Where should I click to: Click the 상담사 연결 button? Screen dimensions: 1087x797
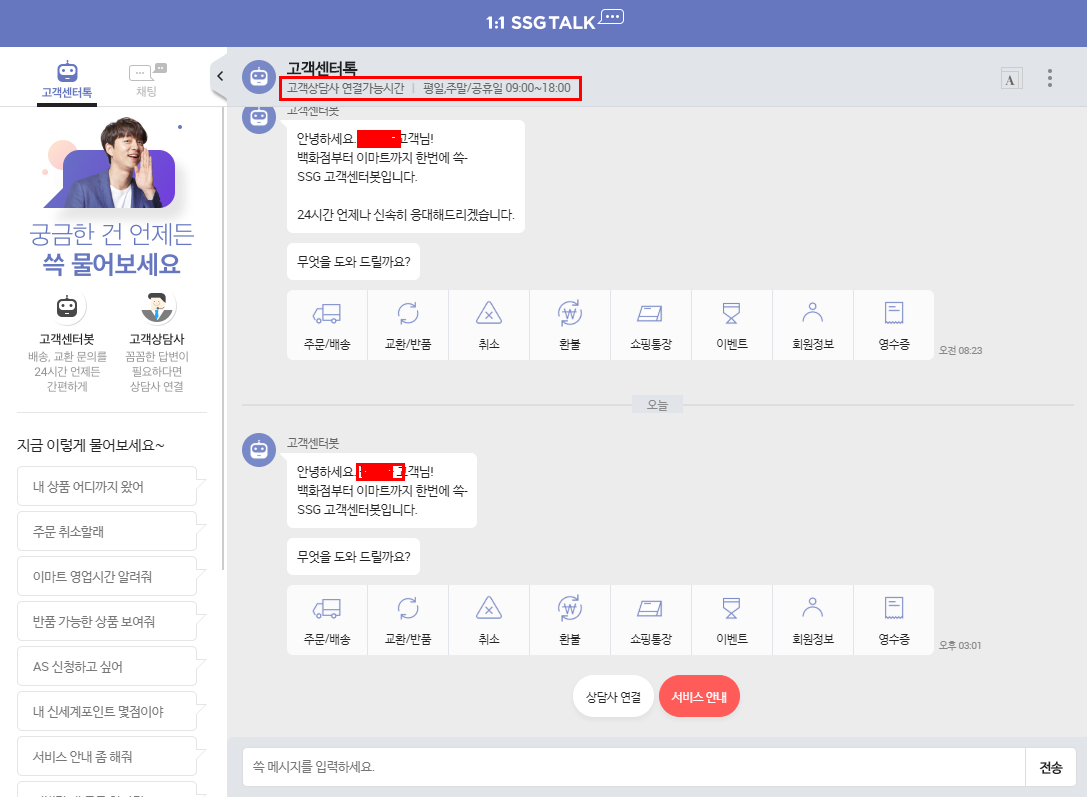614,697
